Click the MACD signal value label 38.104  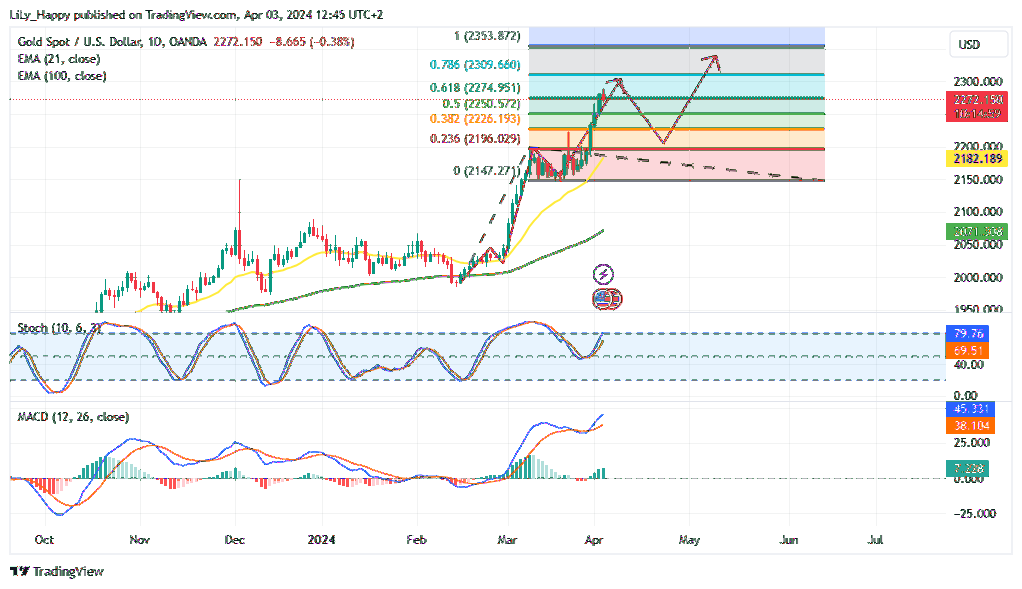971,425
